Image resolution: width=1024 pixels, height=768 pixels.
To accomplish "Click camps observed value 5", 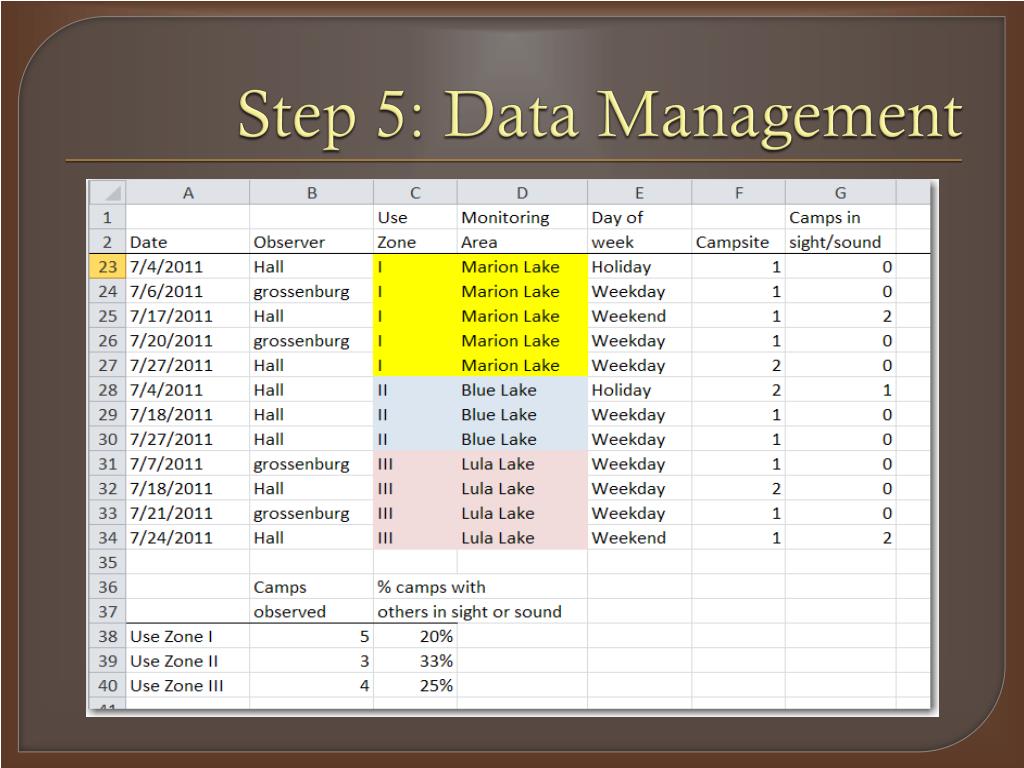I will 312,636.
